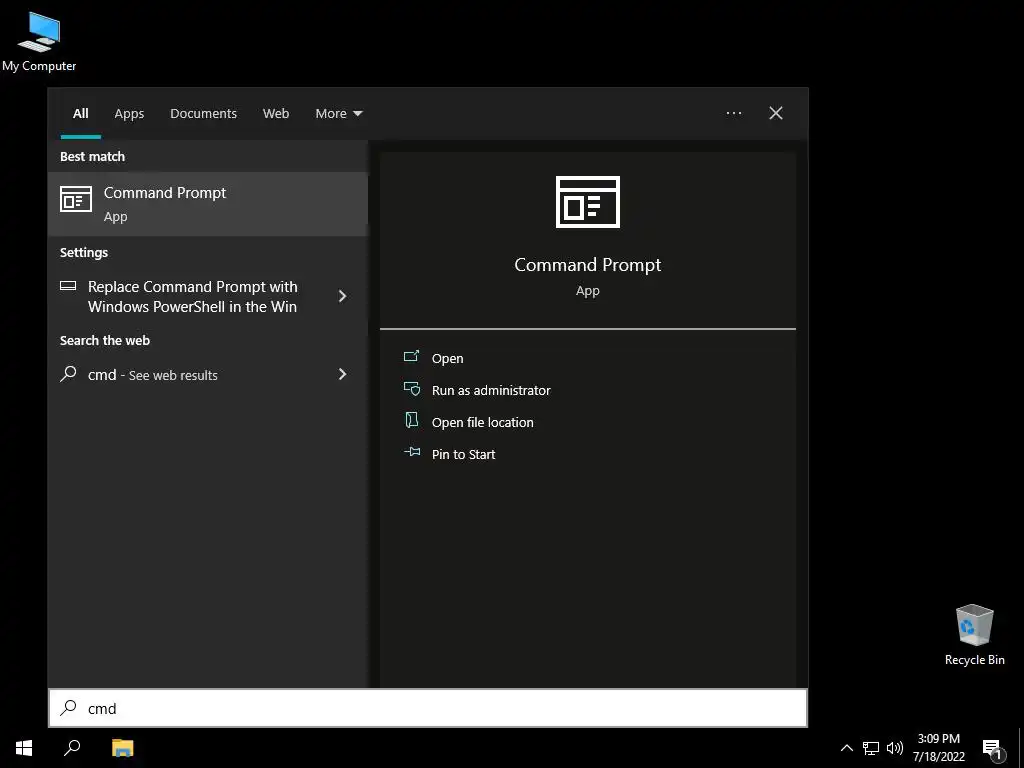Click the taskbar search magnifier icon
Viewport: 1024px width, 768px height.
[72, 748]
